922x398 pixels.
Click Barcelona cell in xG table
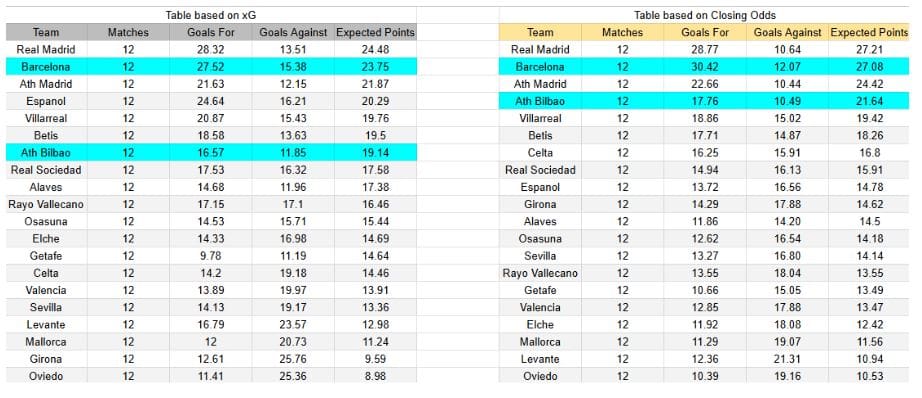point(46,66)
